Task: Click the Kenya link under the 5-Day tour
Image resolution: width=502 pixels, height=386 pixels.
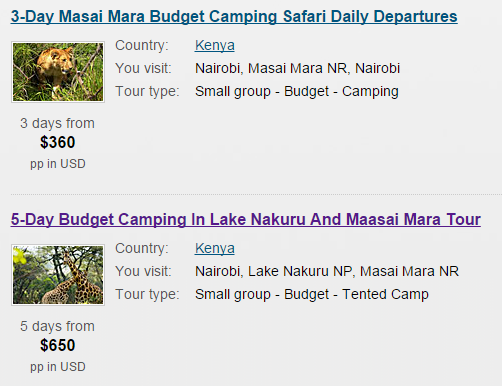Action: coord(215,248)
